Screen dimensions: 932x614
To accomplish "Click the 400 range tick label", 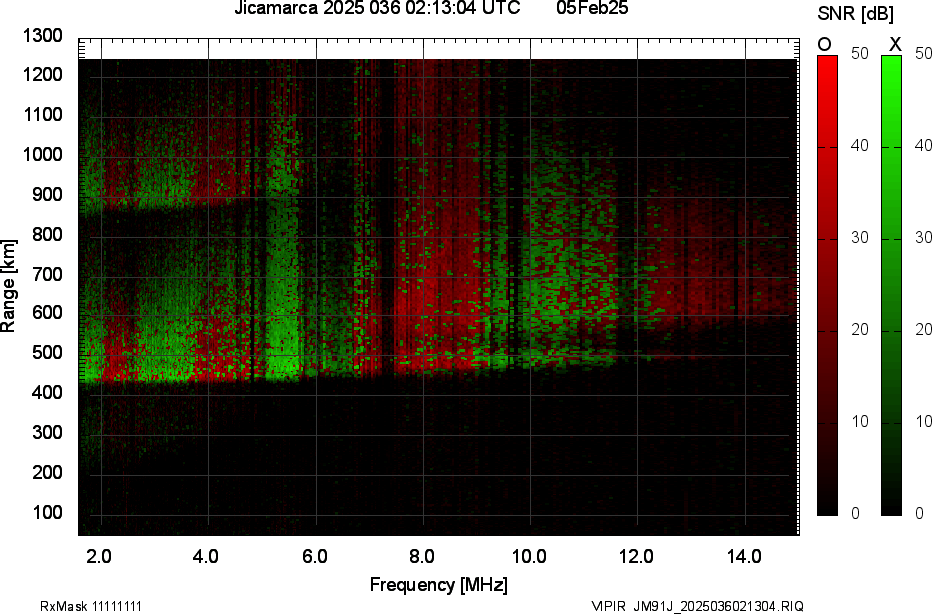I will pos(47,393).
